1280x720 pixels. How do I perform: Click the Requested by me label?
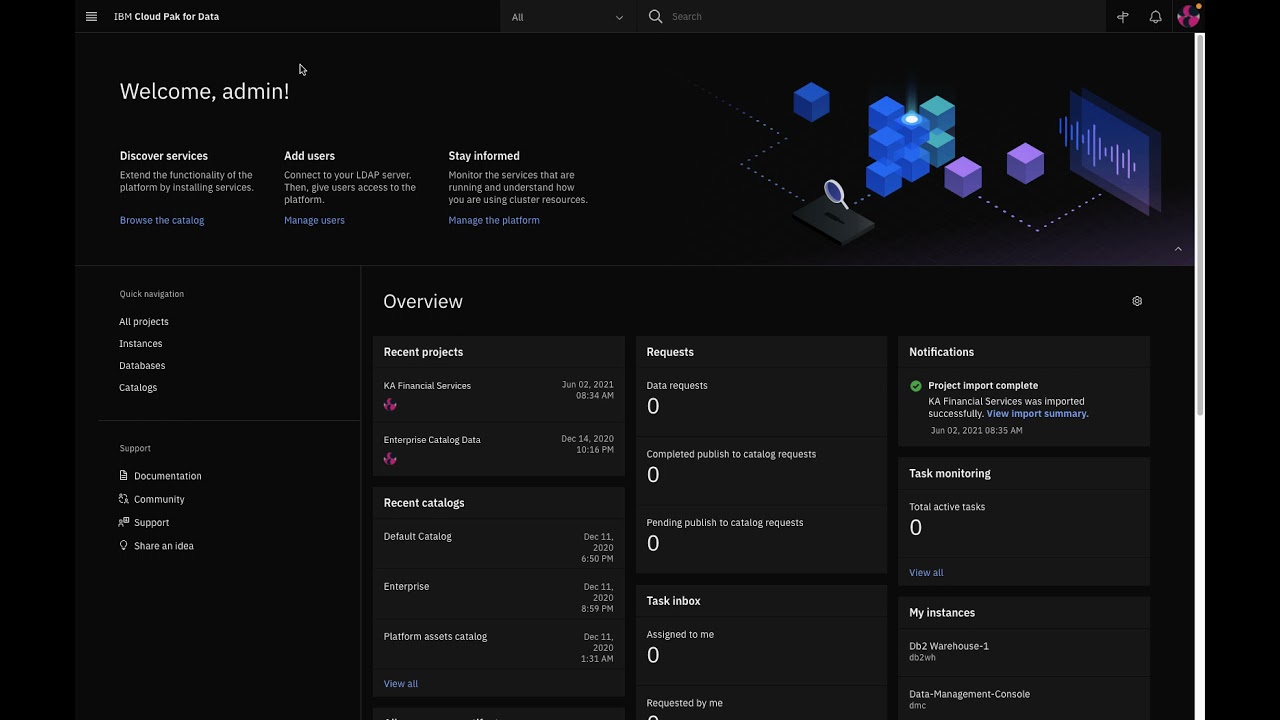click(684, 703)
